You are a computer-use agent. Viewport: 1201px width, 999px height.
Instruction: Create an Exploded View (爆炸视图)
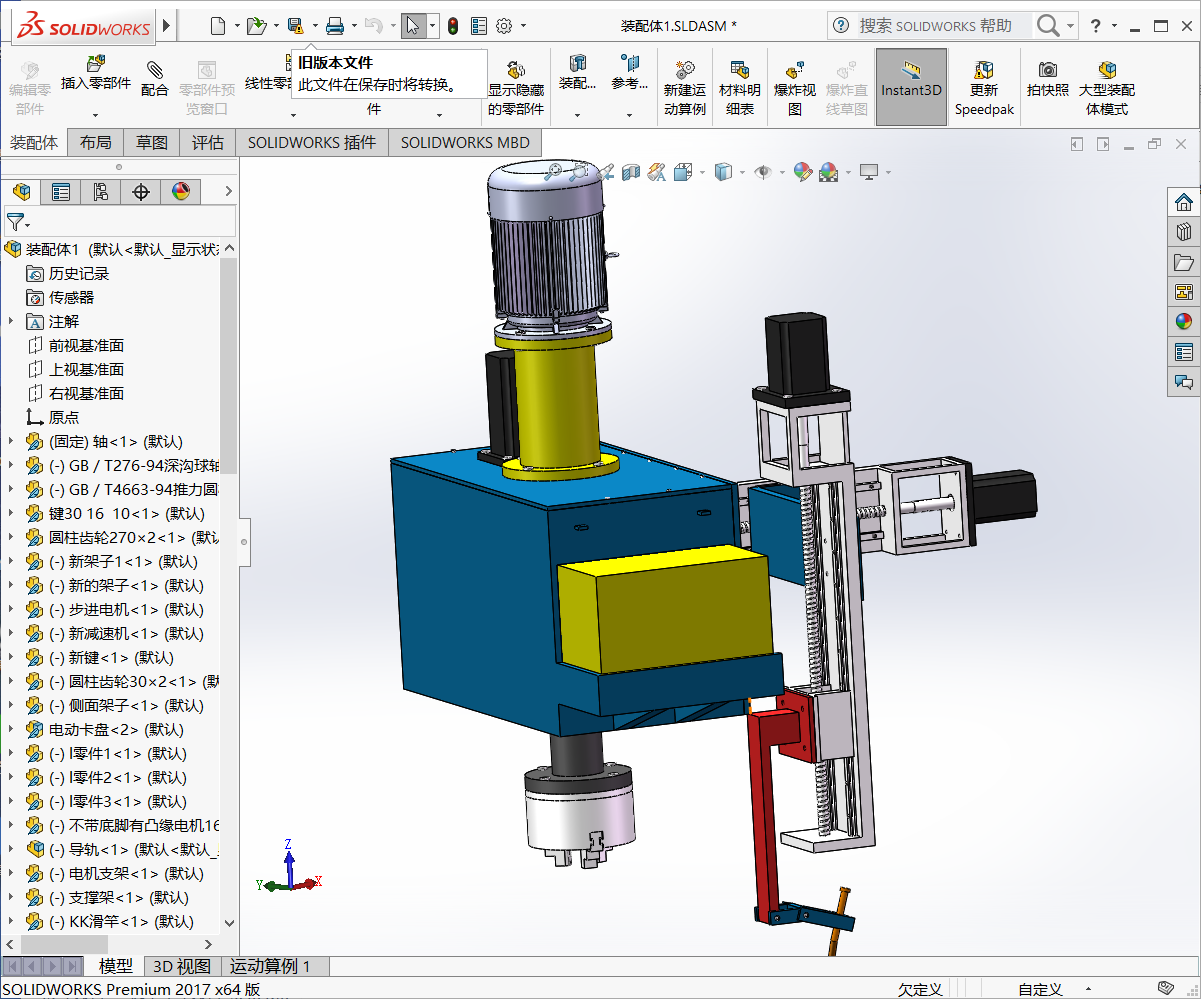[x=795, y=88]
